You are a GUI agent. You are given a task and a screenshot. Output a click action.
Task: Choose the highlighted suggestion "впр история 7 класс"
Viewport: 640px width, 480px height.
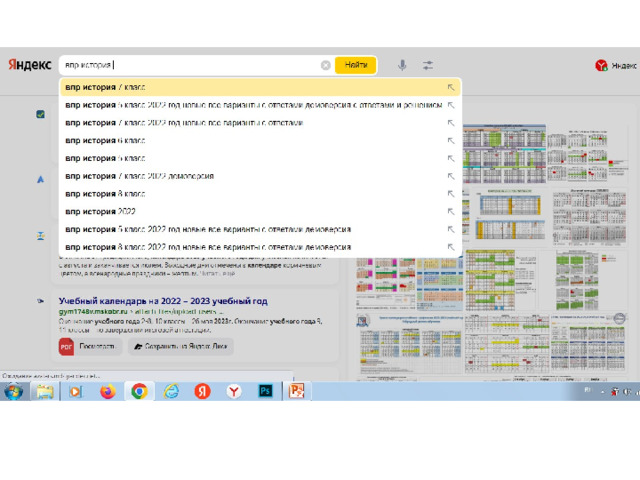[x=260, y=87]
